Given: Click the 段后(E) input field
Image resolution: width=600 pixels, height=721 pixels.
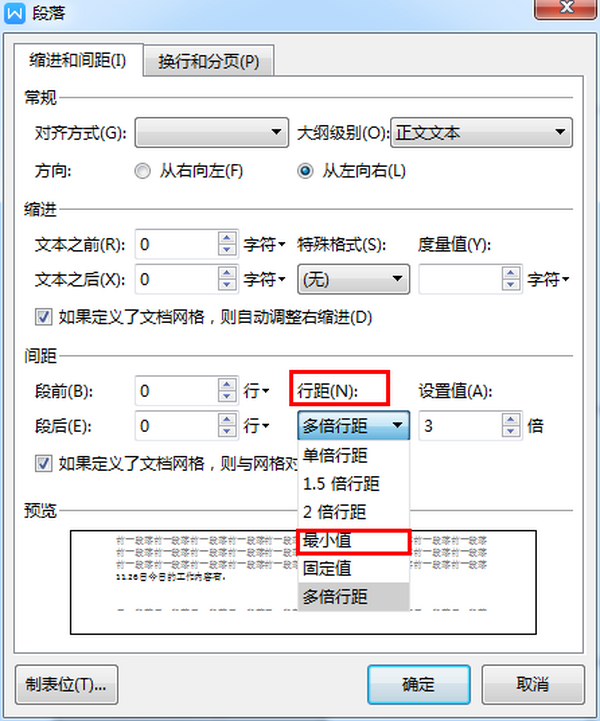Looking at the screenshot, I should click(x=177, y=426).
